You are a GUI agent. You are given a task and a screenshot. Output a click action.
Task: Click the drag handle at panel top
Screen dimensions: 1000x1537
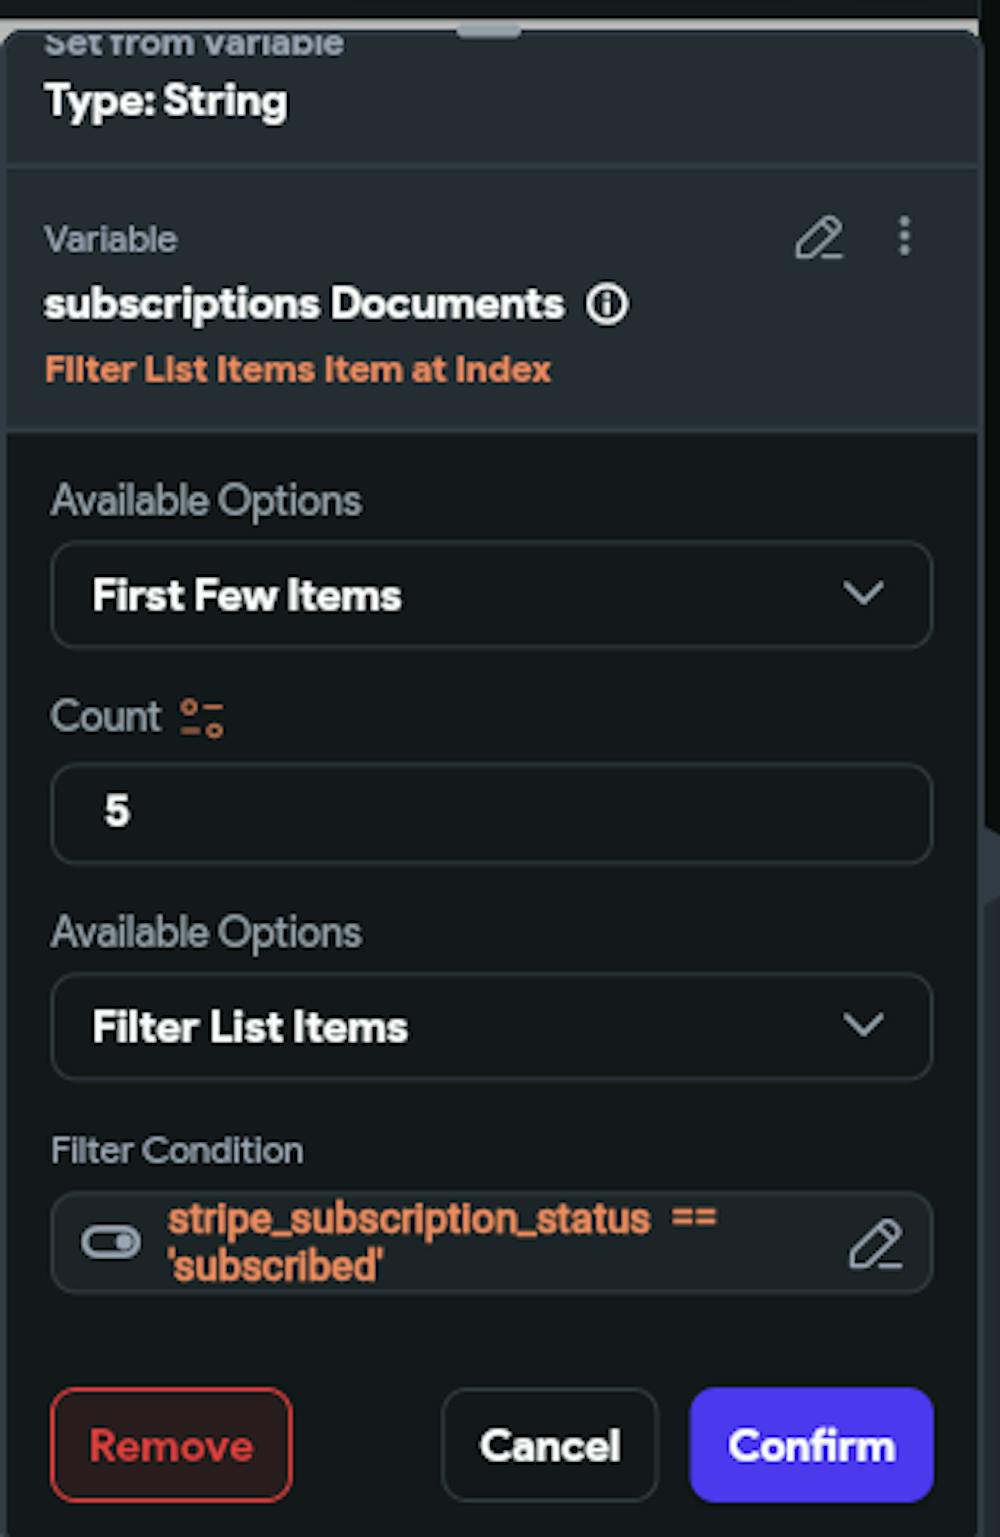point(488,32)
